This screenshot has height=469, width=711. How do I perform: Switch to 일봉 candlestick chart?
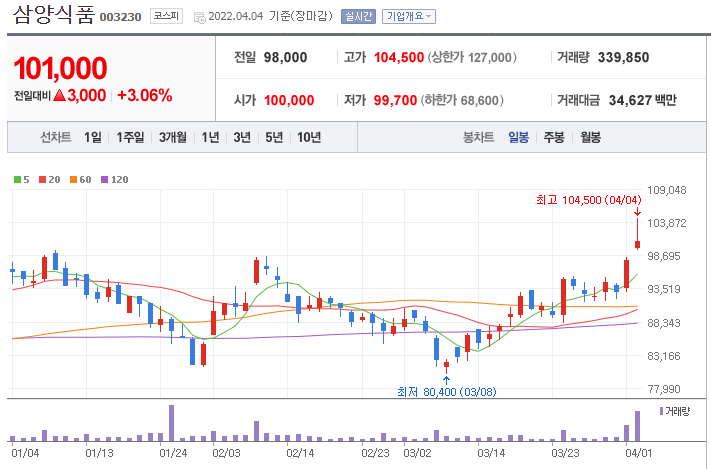[518, 137]
